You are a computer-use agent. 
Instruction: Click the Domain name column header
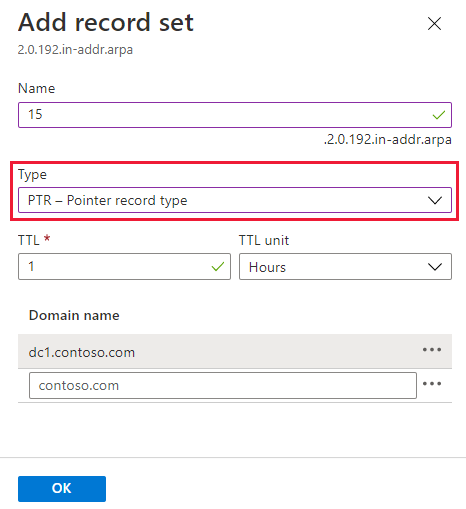[x=74, y=315]
